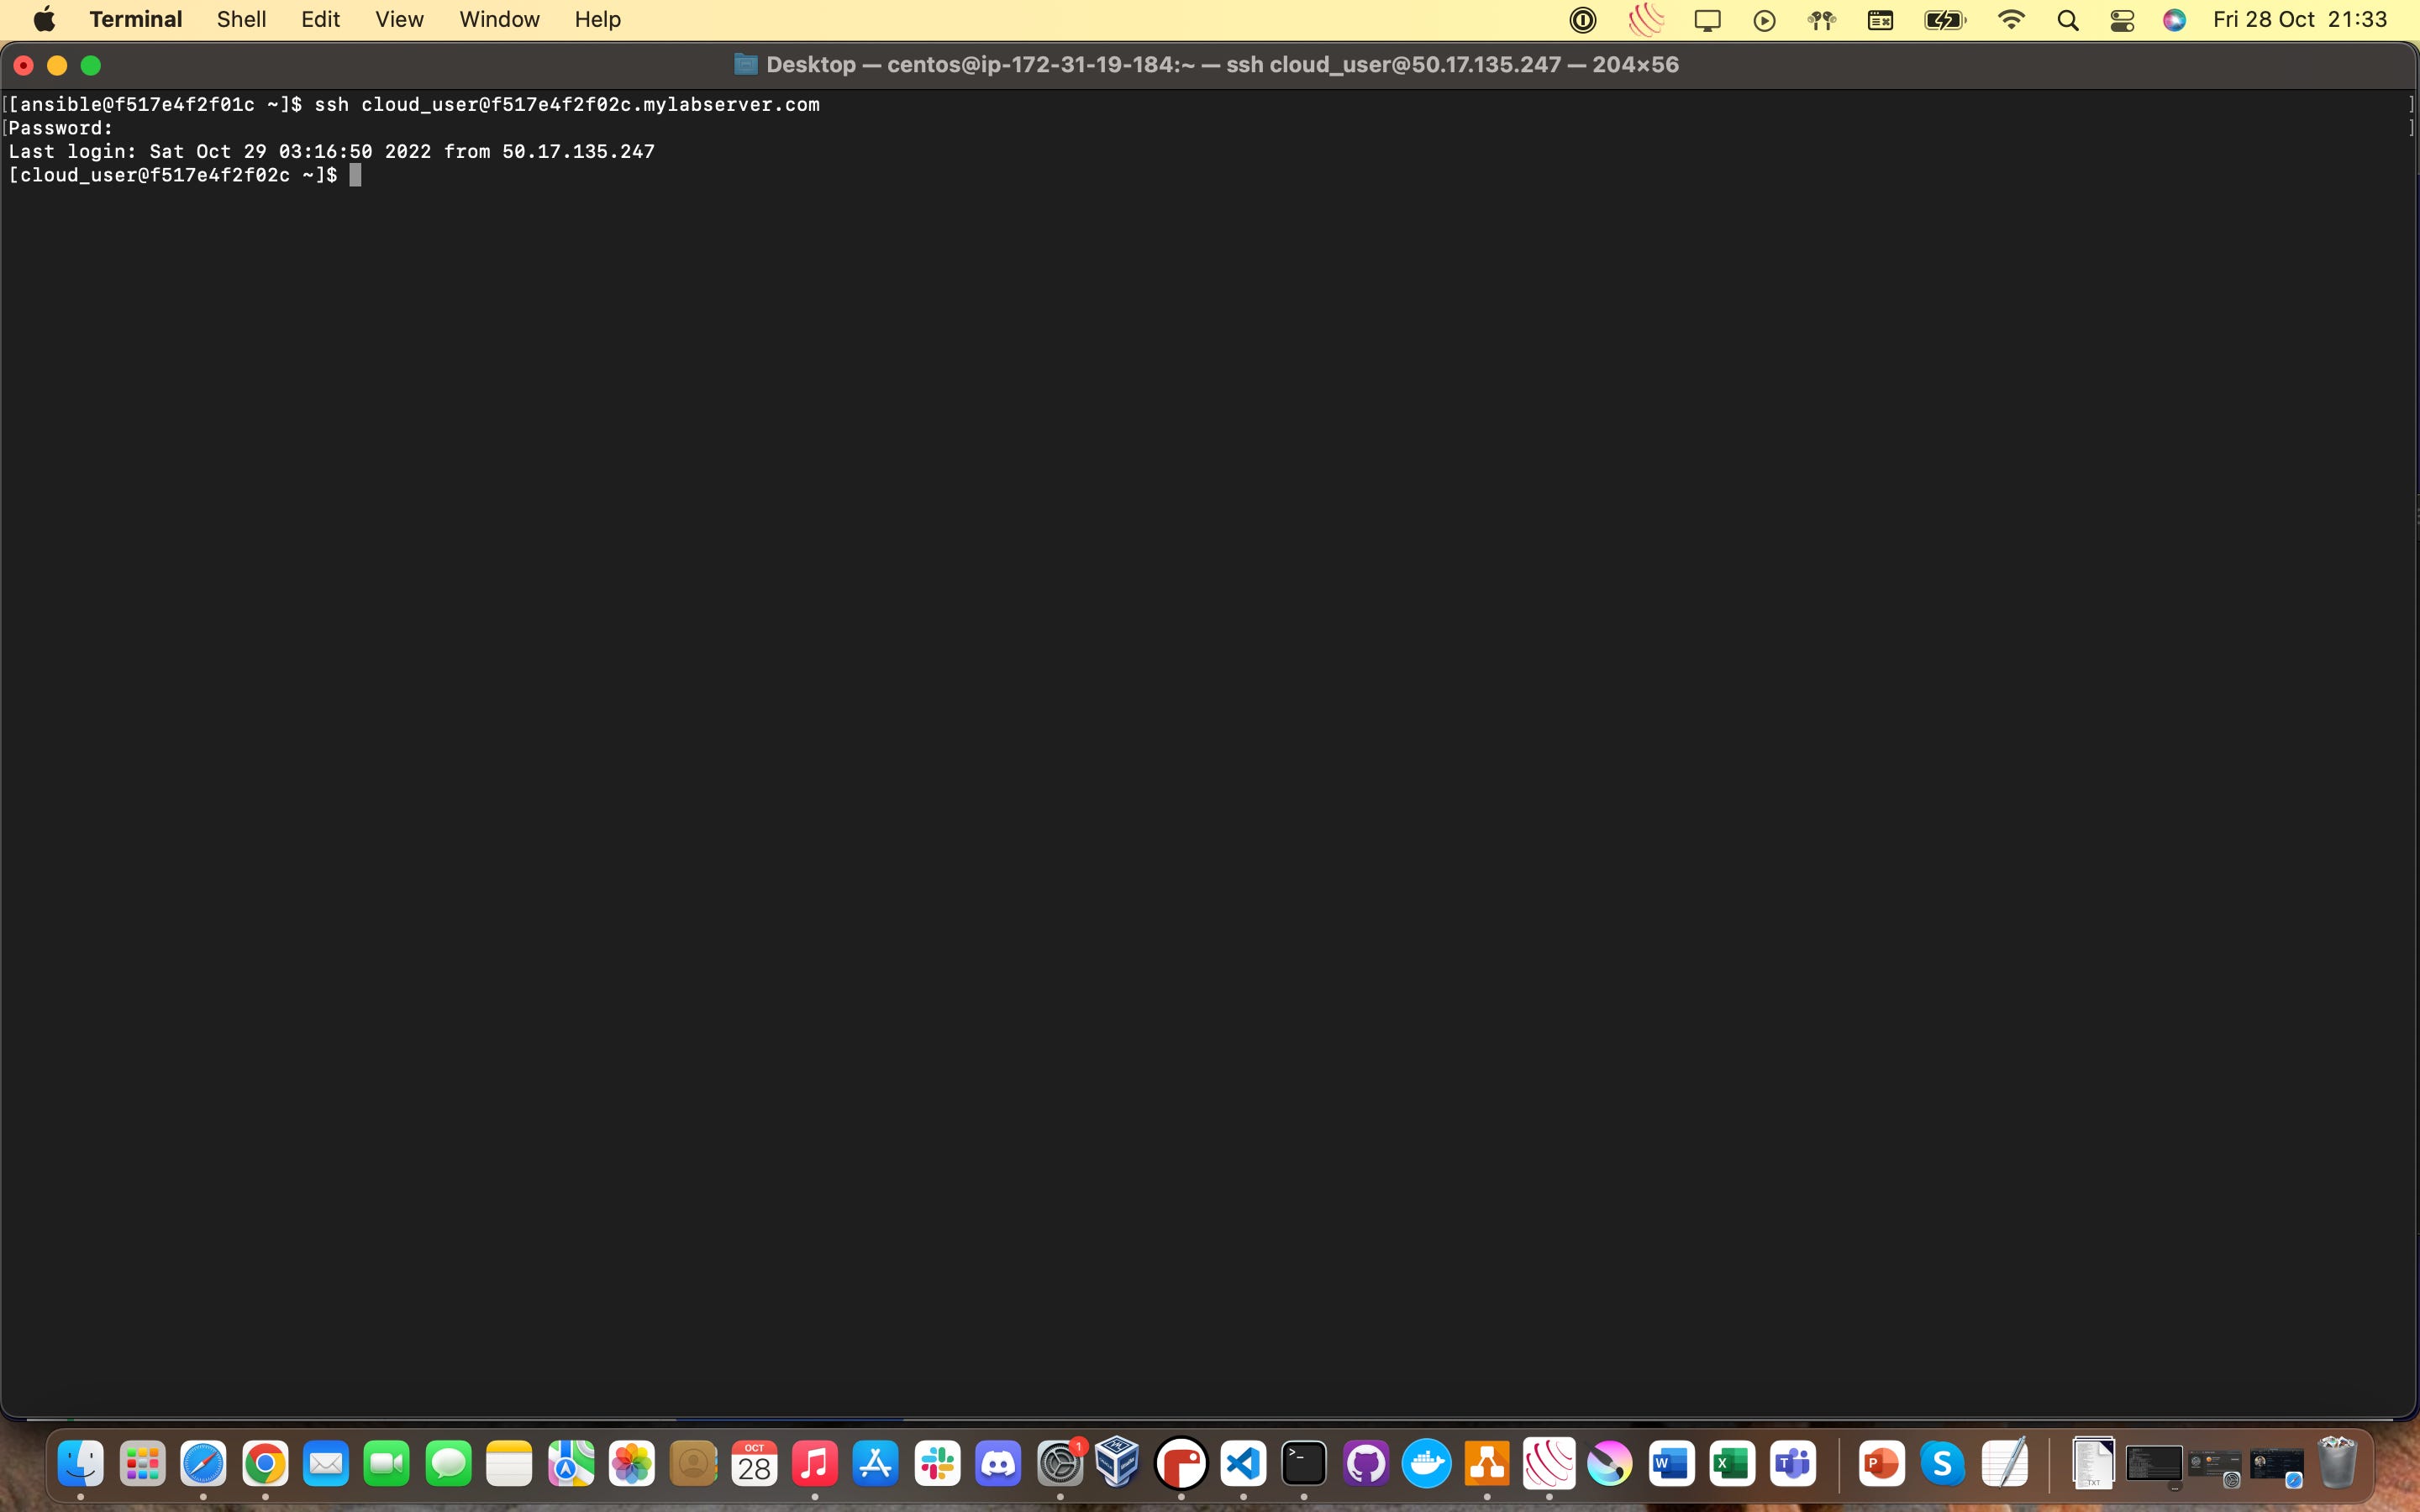Viewport: 2420px width, 1512px height.
Task: Open the Help menu
Action: click(597, 20)
